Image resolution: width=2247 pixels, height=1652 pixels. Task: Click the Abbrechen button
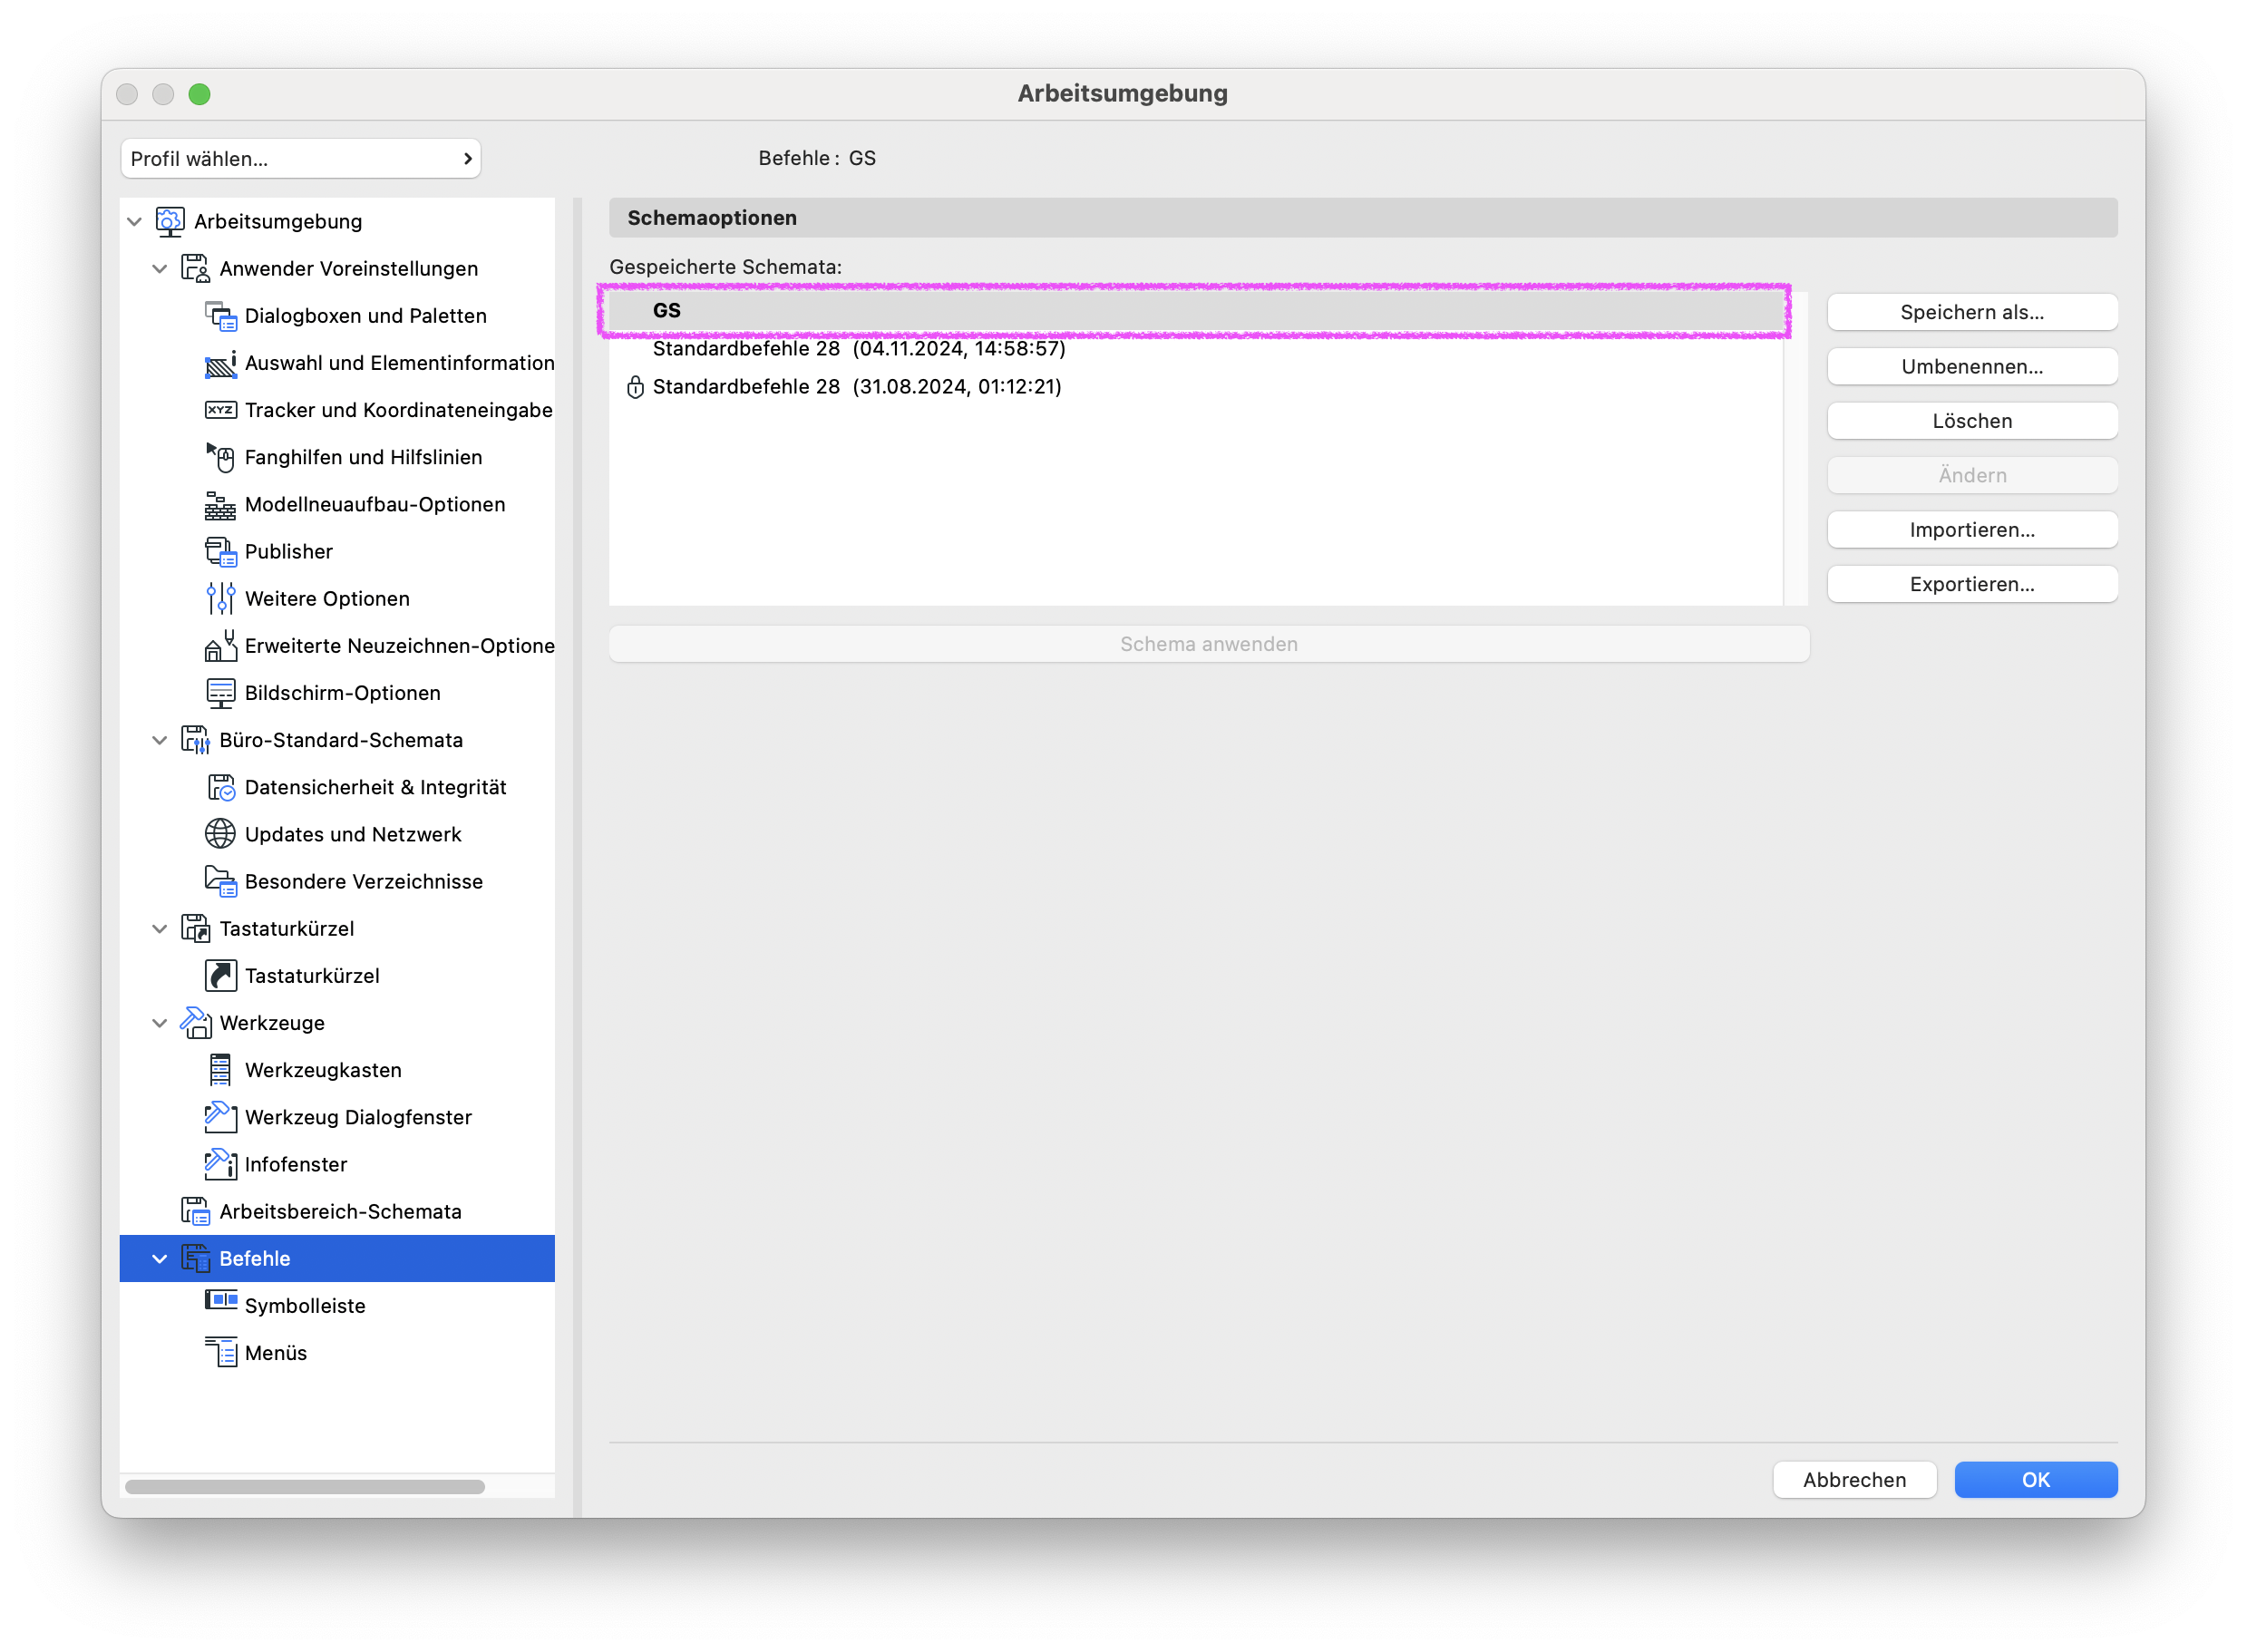coord(1855,1479)
